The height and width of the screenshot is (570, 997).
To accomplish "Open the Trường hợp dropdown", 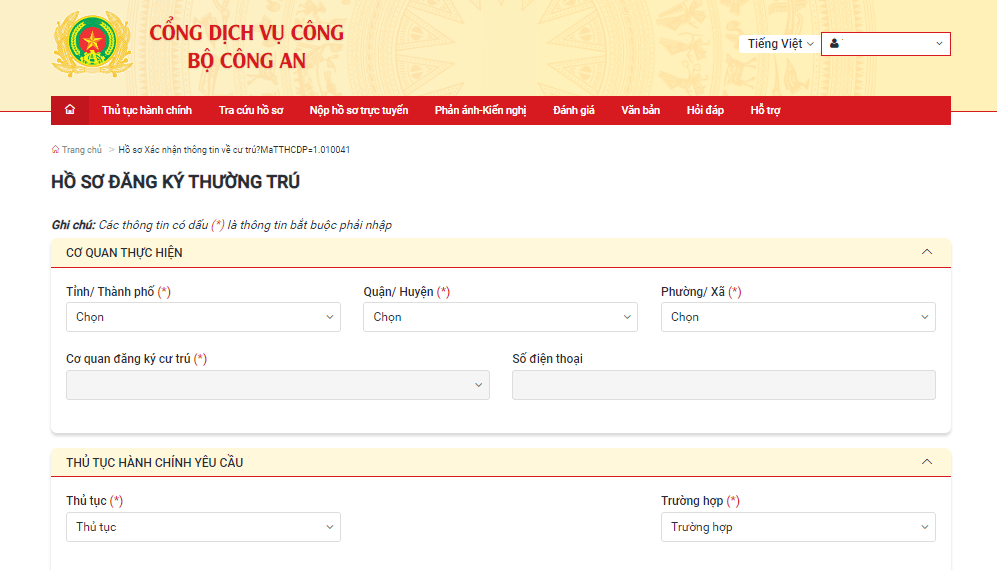I will point(797,527).
